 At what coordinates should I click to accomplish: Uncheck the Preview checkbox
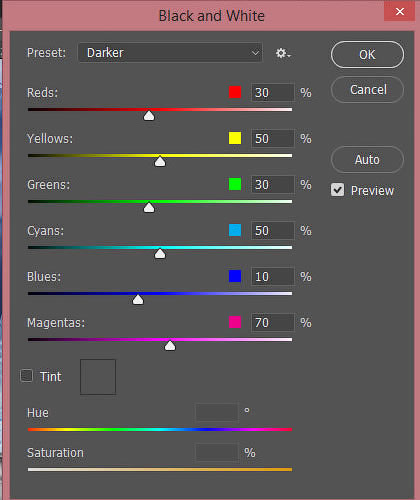[x=337, y=190]
